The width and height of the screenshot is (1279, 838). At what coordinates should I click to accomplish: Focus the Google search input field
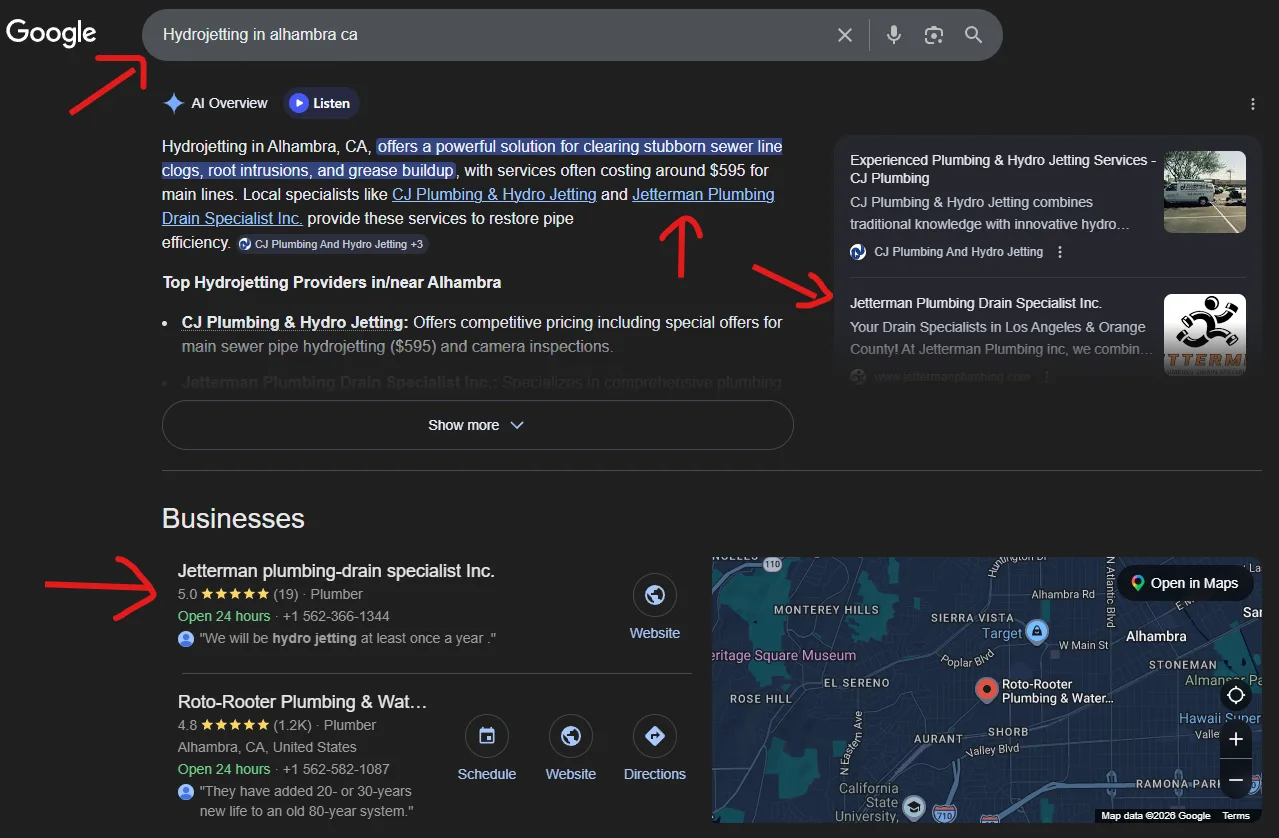pos(490,35)
